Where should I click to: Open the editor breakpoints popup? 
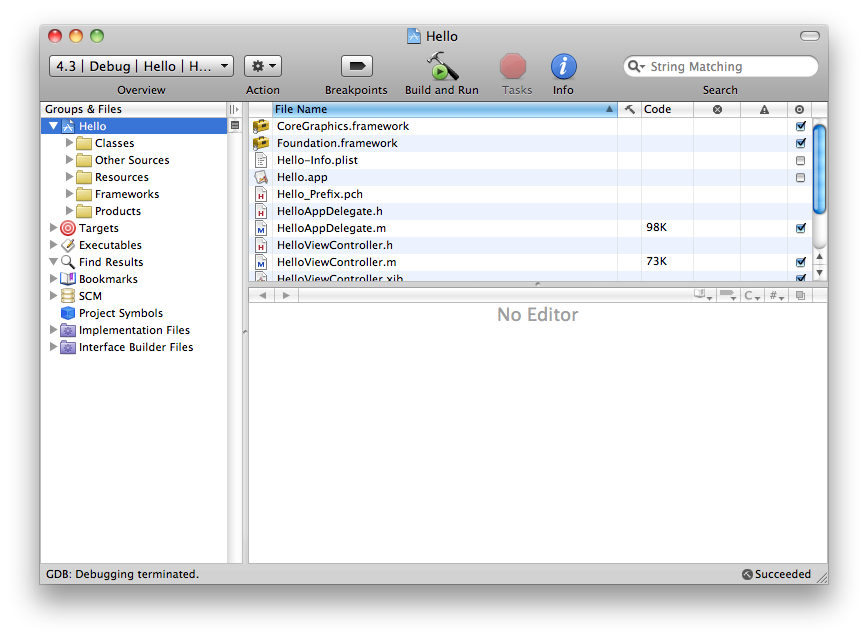click(x=728, y=295)
